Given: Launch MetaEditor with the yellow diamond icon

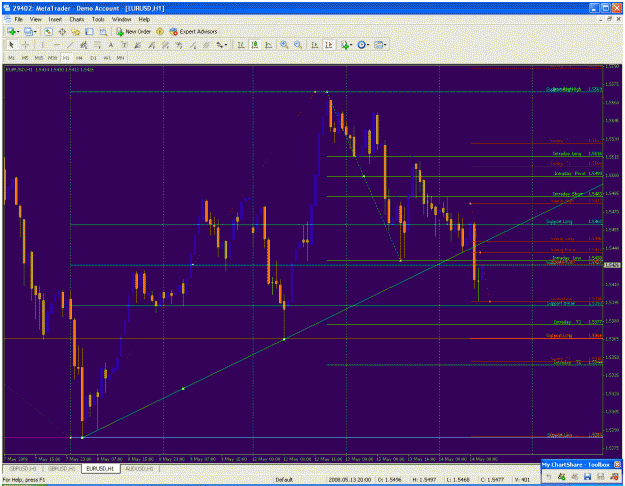Looking at the screenshot, I should pos(160,31).
